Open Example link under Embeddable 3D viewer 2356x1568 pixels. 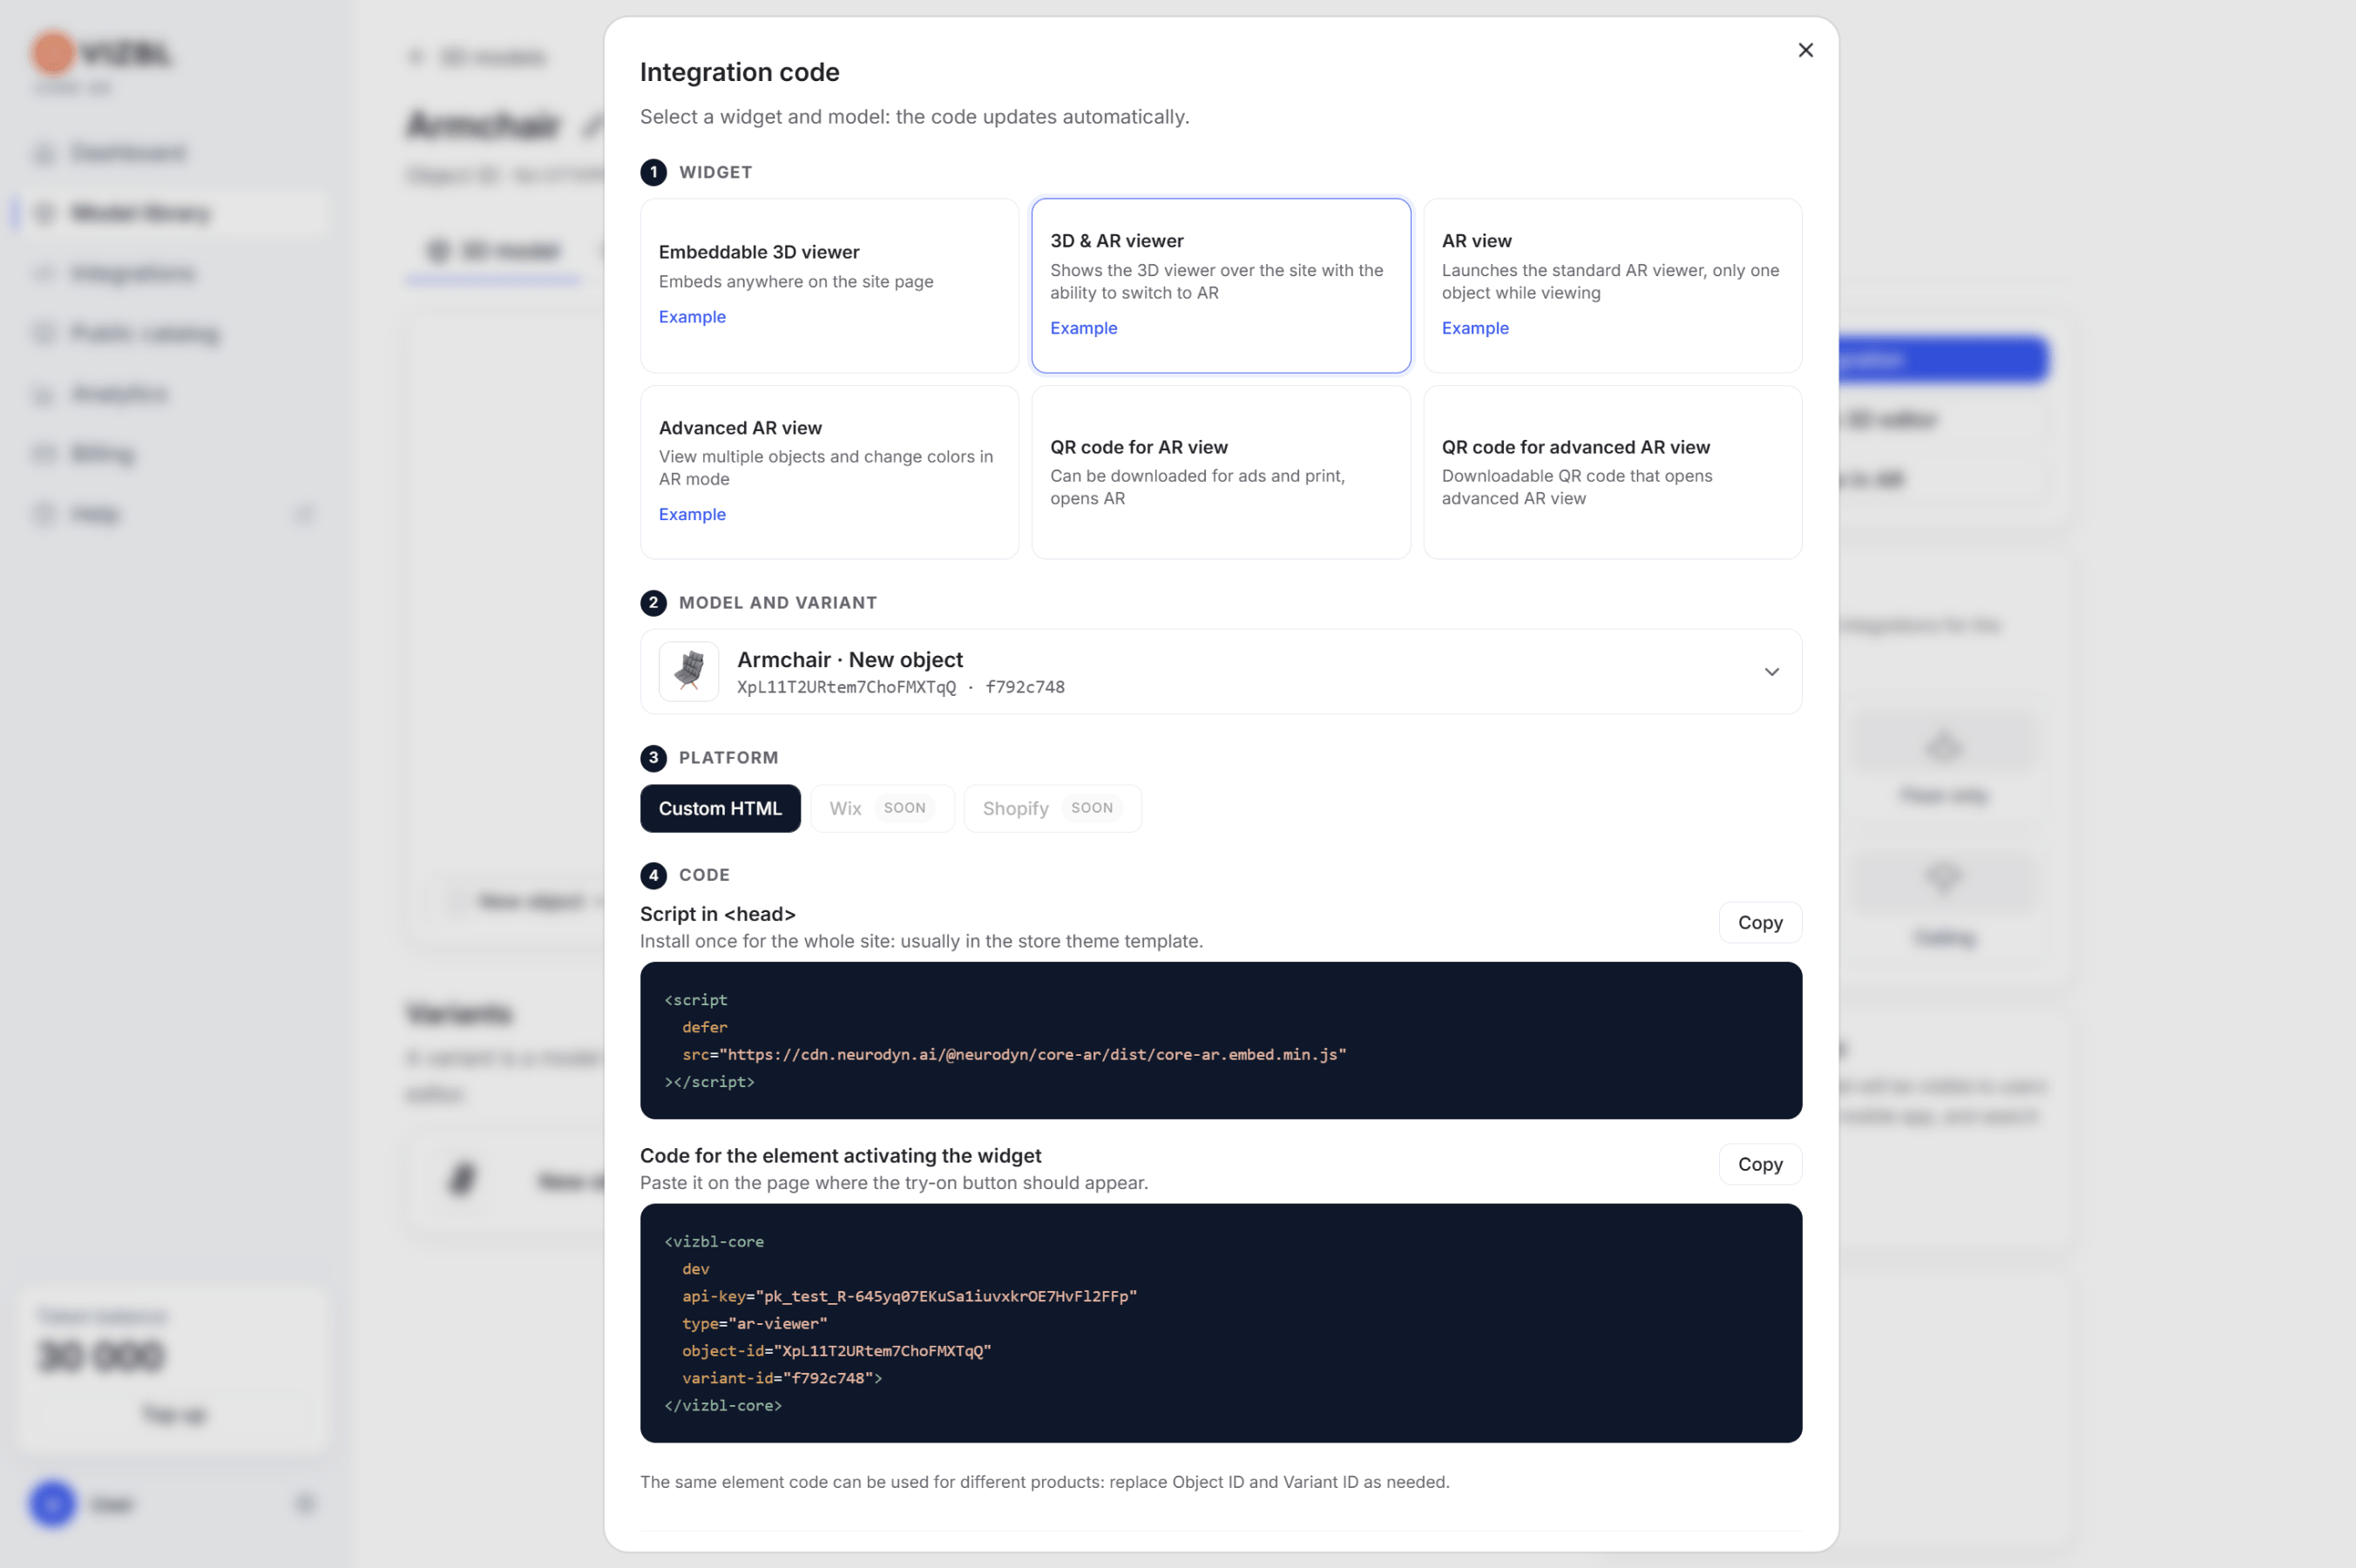click(x=692, y=317)
